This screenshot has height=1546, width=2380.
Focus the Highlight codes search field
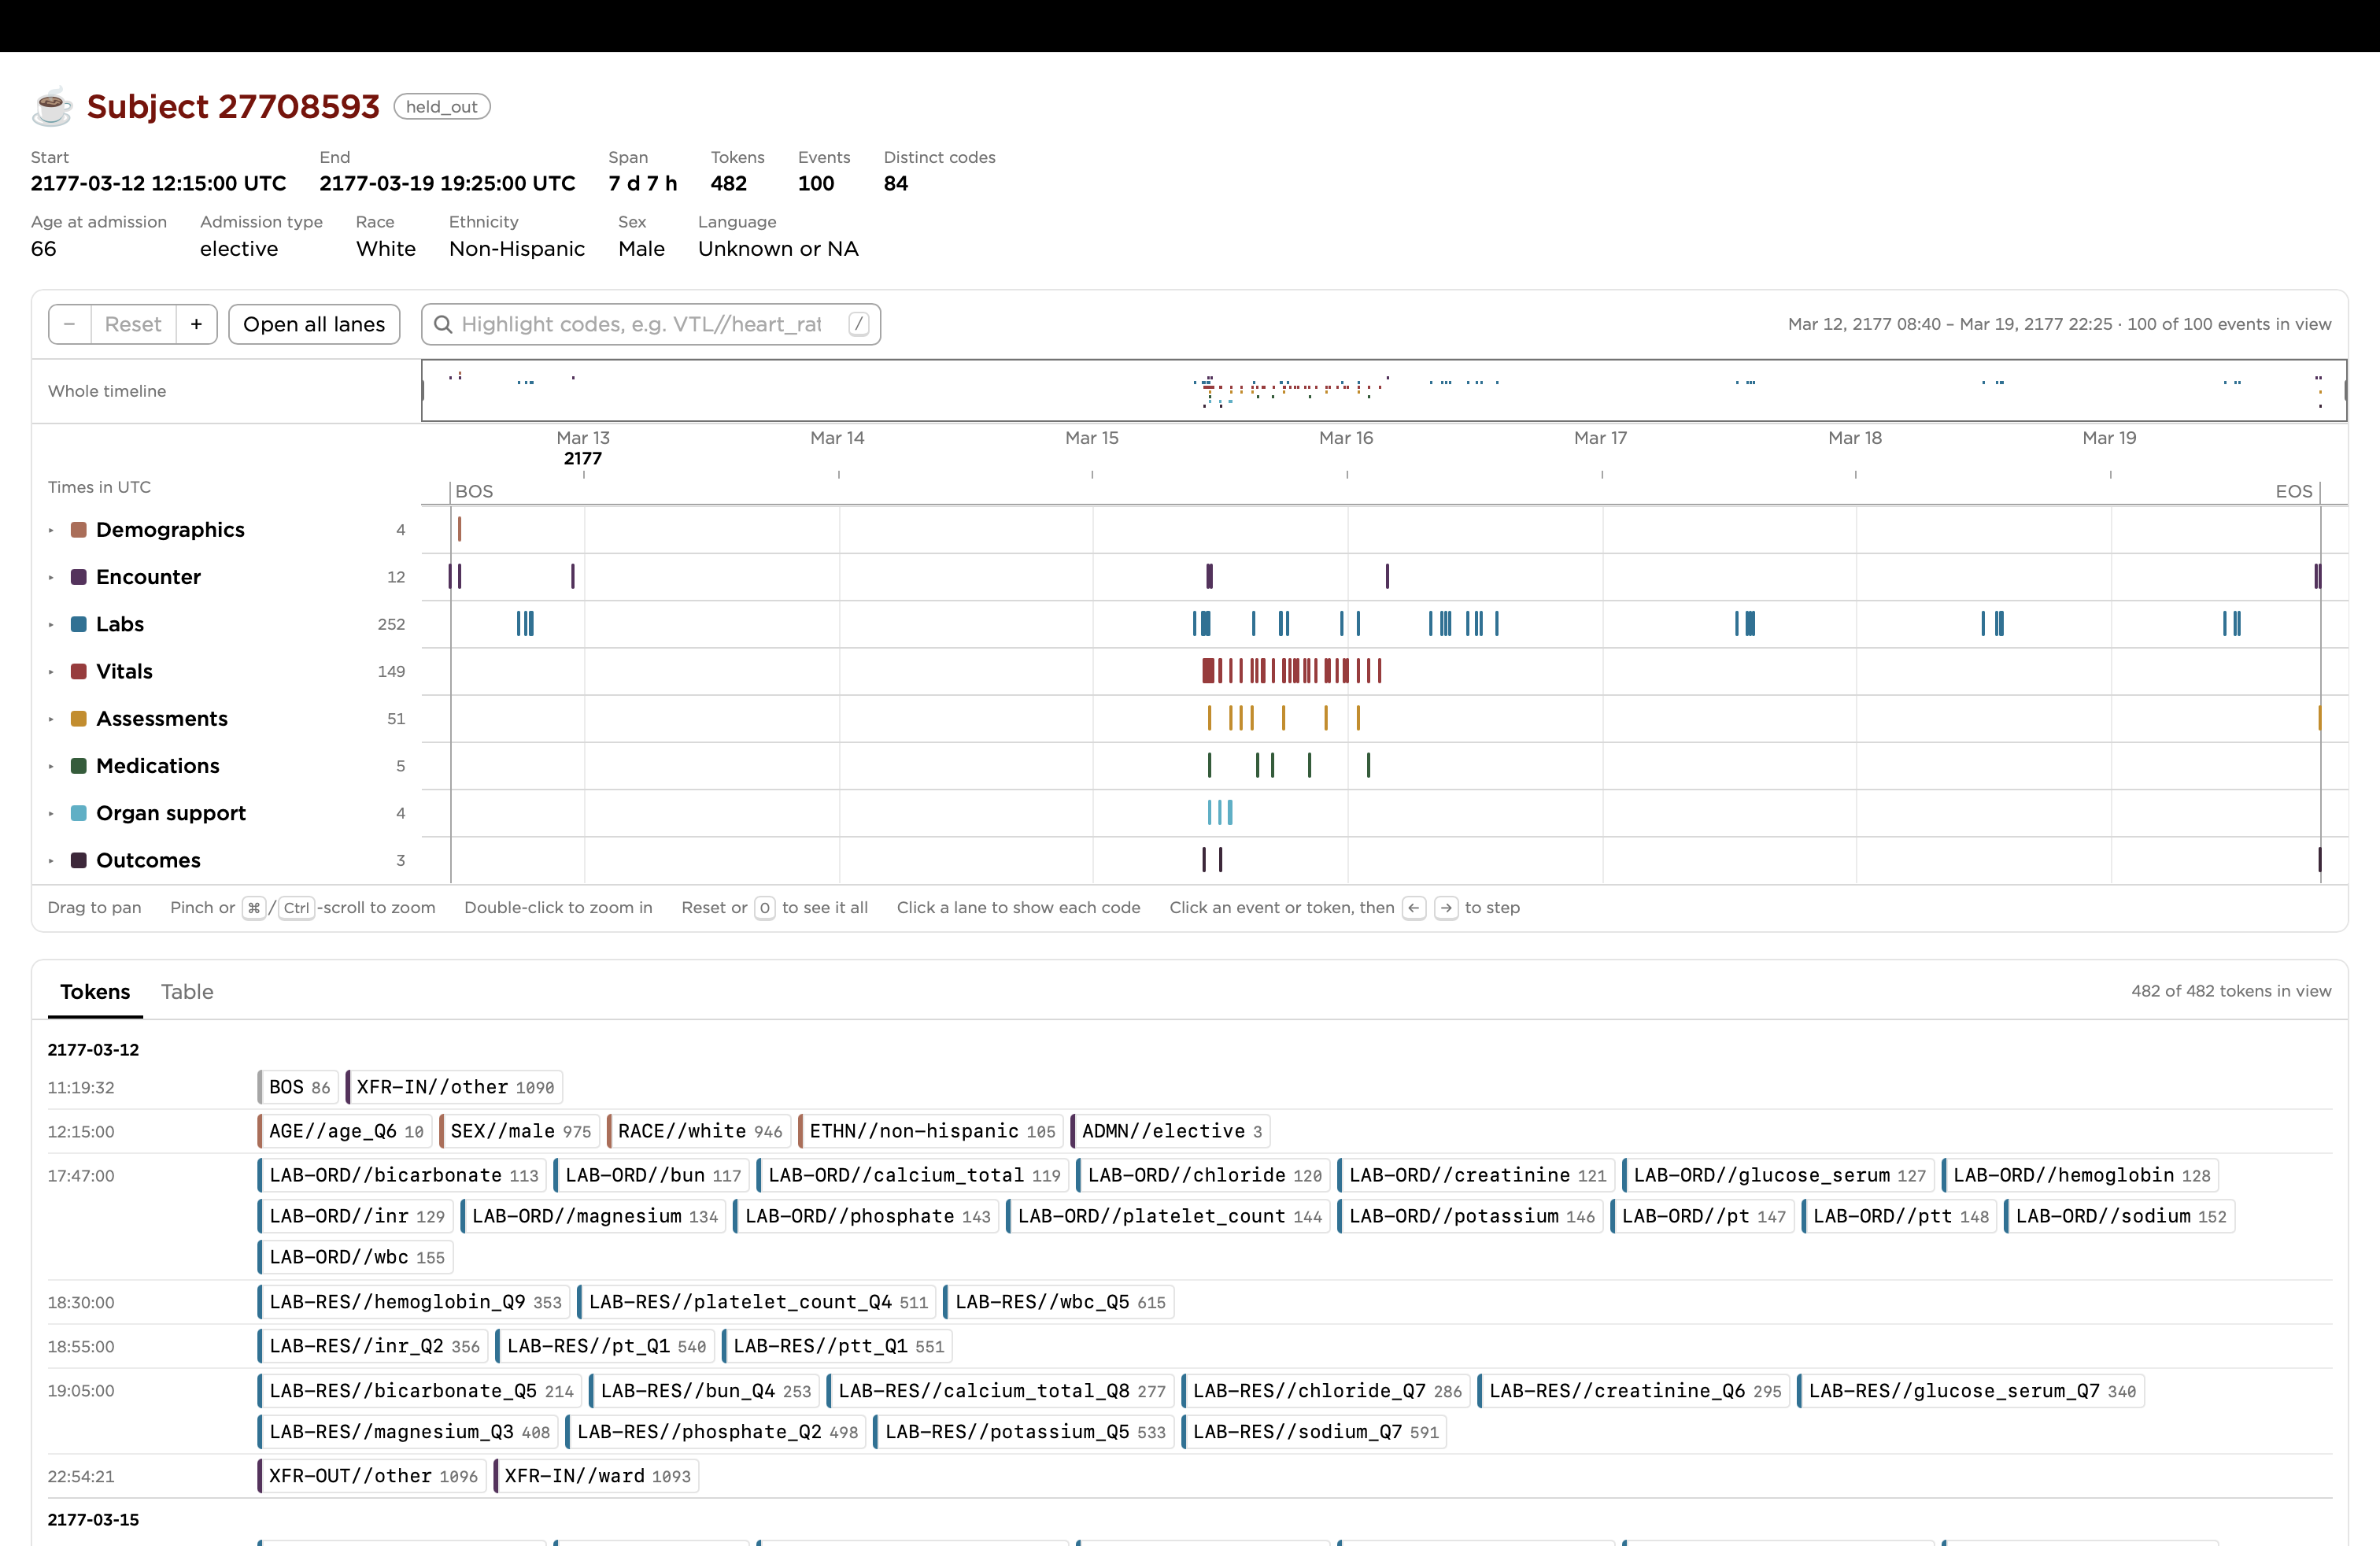650,324
